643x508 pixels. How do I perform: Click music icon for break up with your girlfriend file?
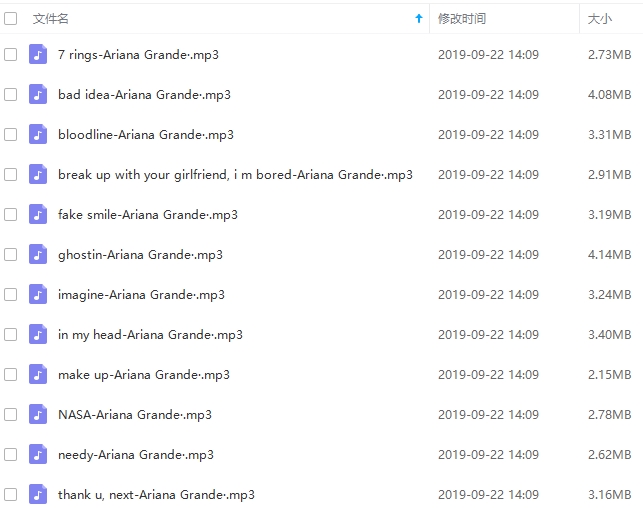pos(38,175)
